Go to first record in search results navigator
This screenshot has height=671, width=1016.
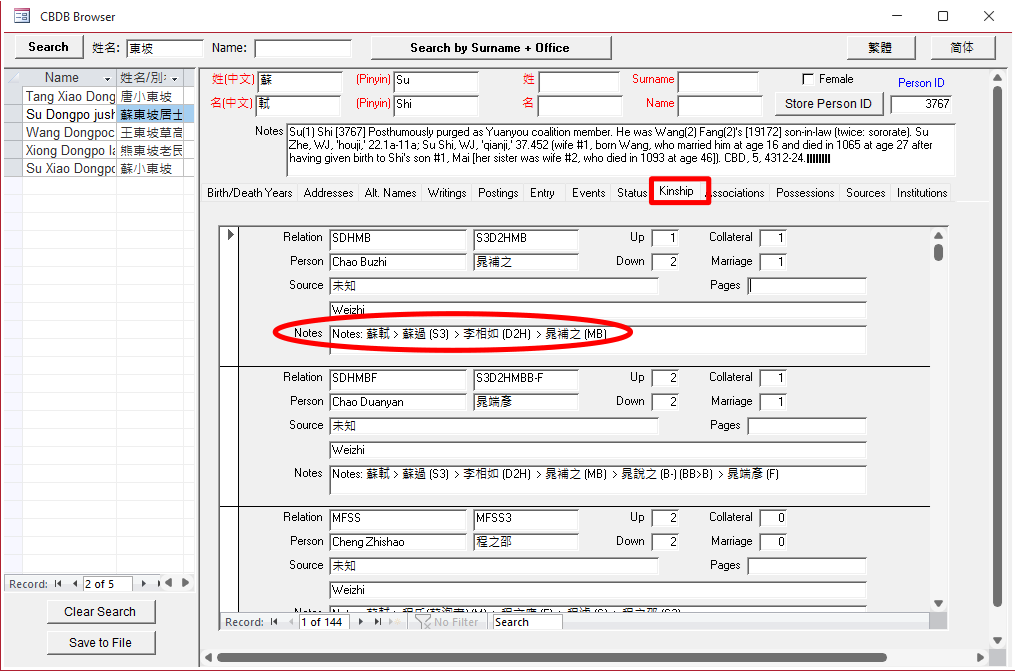59,583
